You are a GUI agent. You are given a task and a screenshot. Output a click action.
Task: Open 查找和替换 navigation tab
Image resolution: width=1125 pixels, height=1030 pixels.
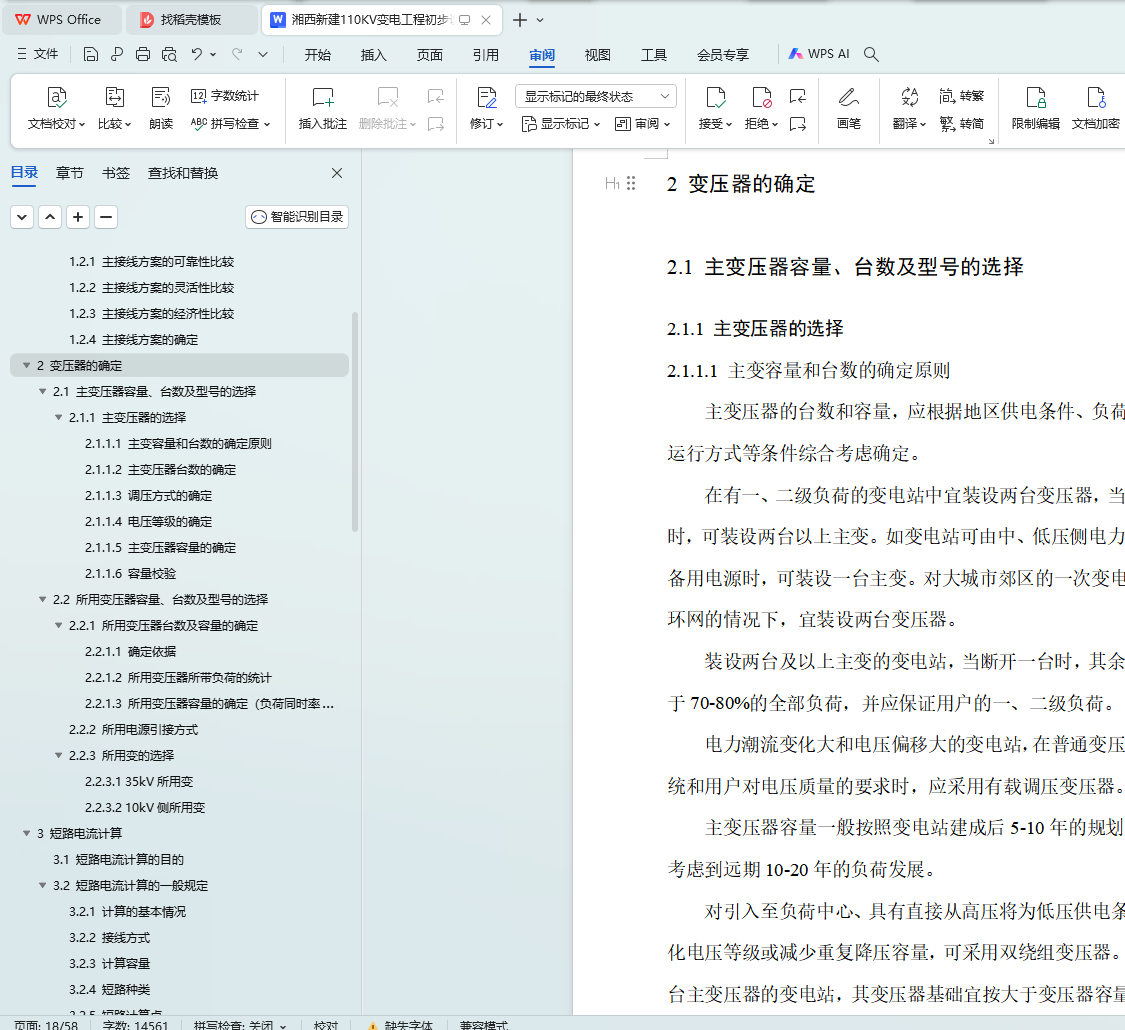tap(183, 173)
